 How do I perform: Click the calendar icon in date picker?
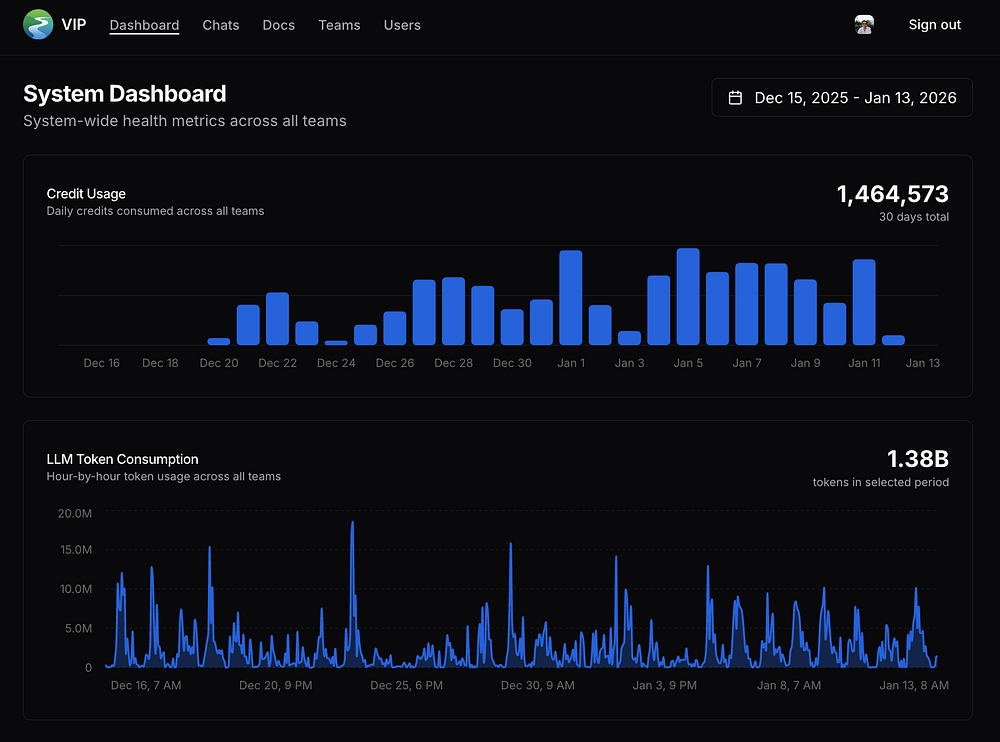(736, 98)
